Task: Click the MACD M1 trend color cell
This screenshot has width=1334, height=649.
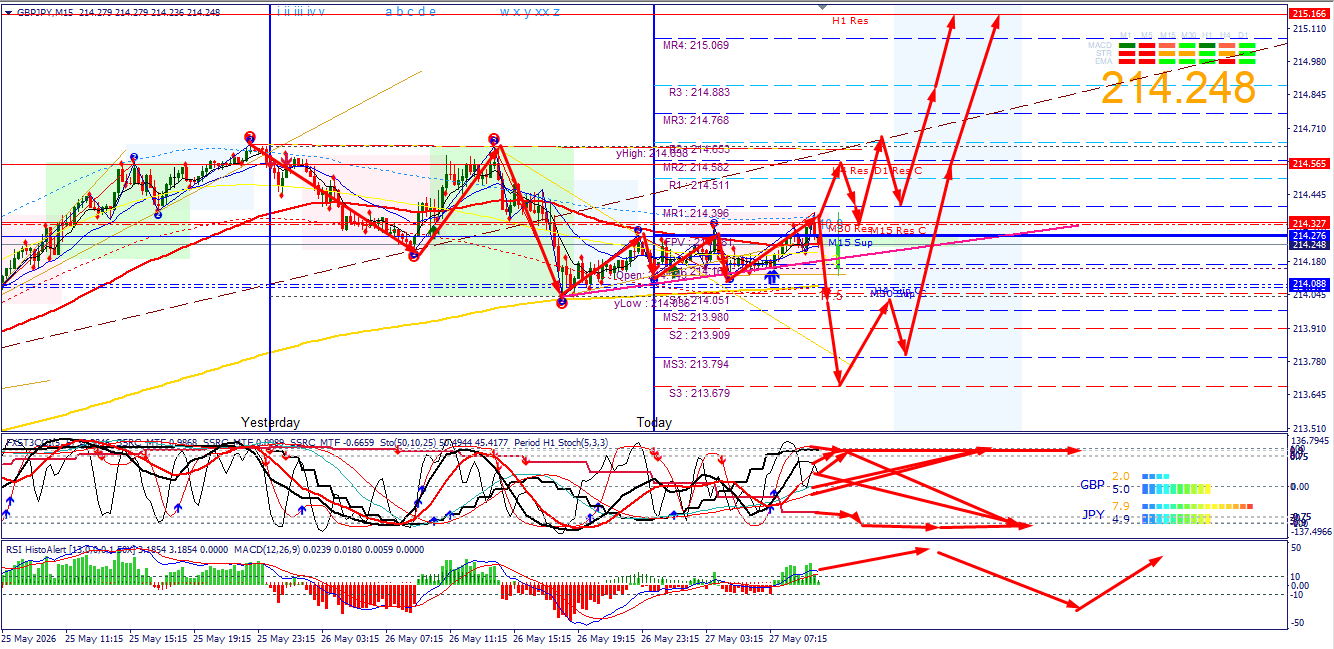Action: point(1127,45)
